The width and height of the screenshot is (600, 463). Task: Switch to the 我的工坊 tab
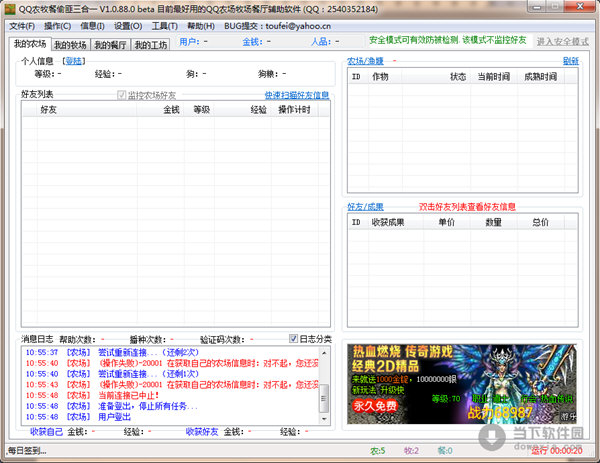(x=151, y=45)
